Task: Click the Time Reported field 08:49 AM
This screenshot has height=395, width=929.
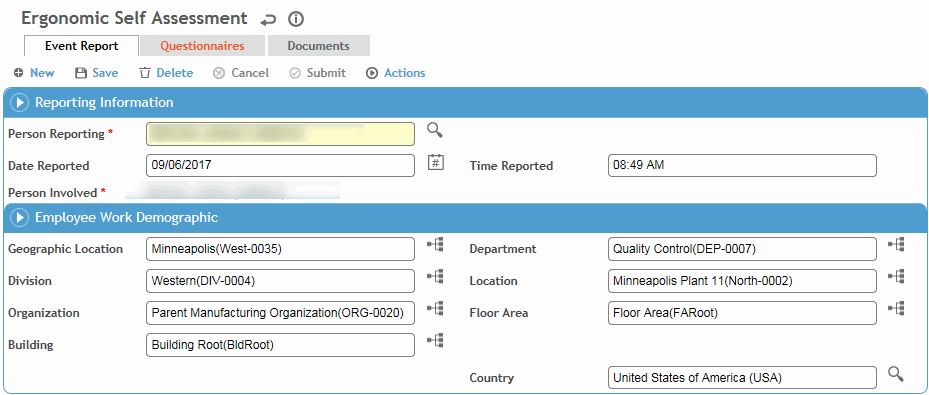Action: pos(742,165)
